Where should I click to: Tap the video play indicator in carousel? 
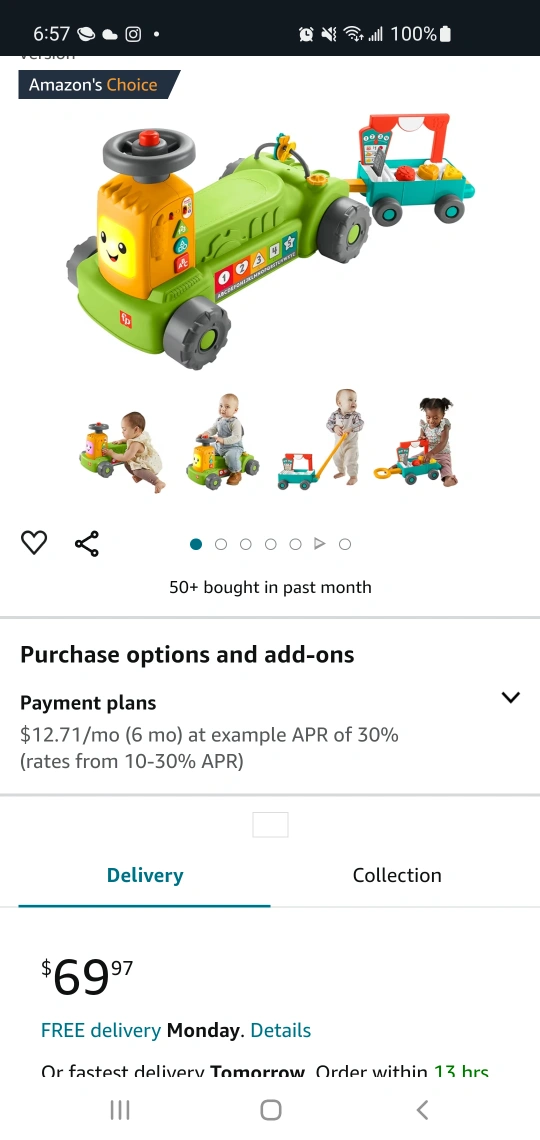point(319,544)
